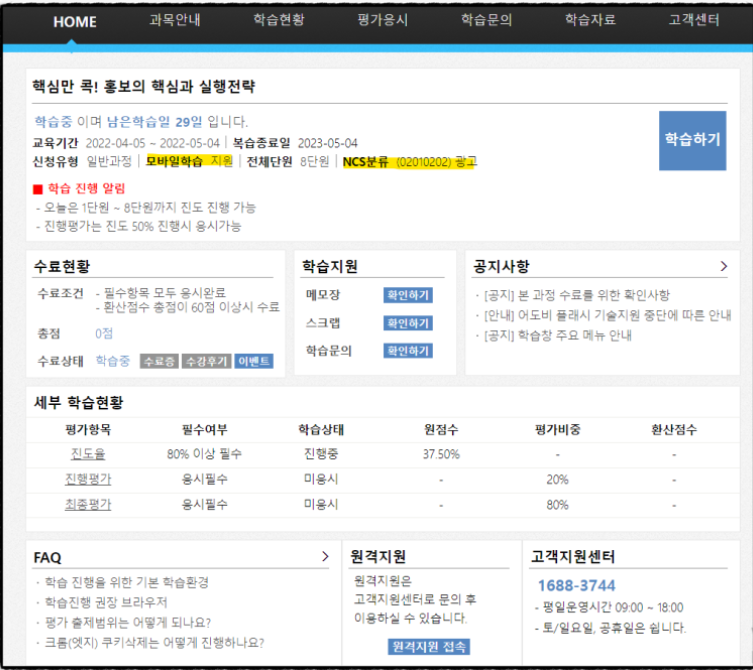Click highlighted 모바일학습 지원 label
Image resolution: width=753 pixels, height=670 pixels.
(189, 161)
